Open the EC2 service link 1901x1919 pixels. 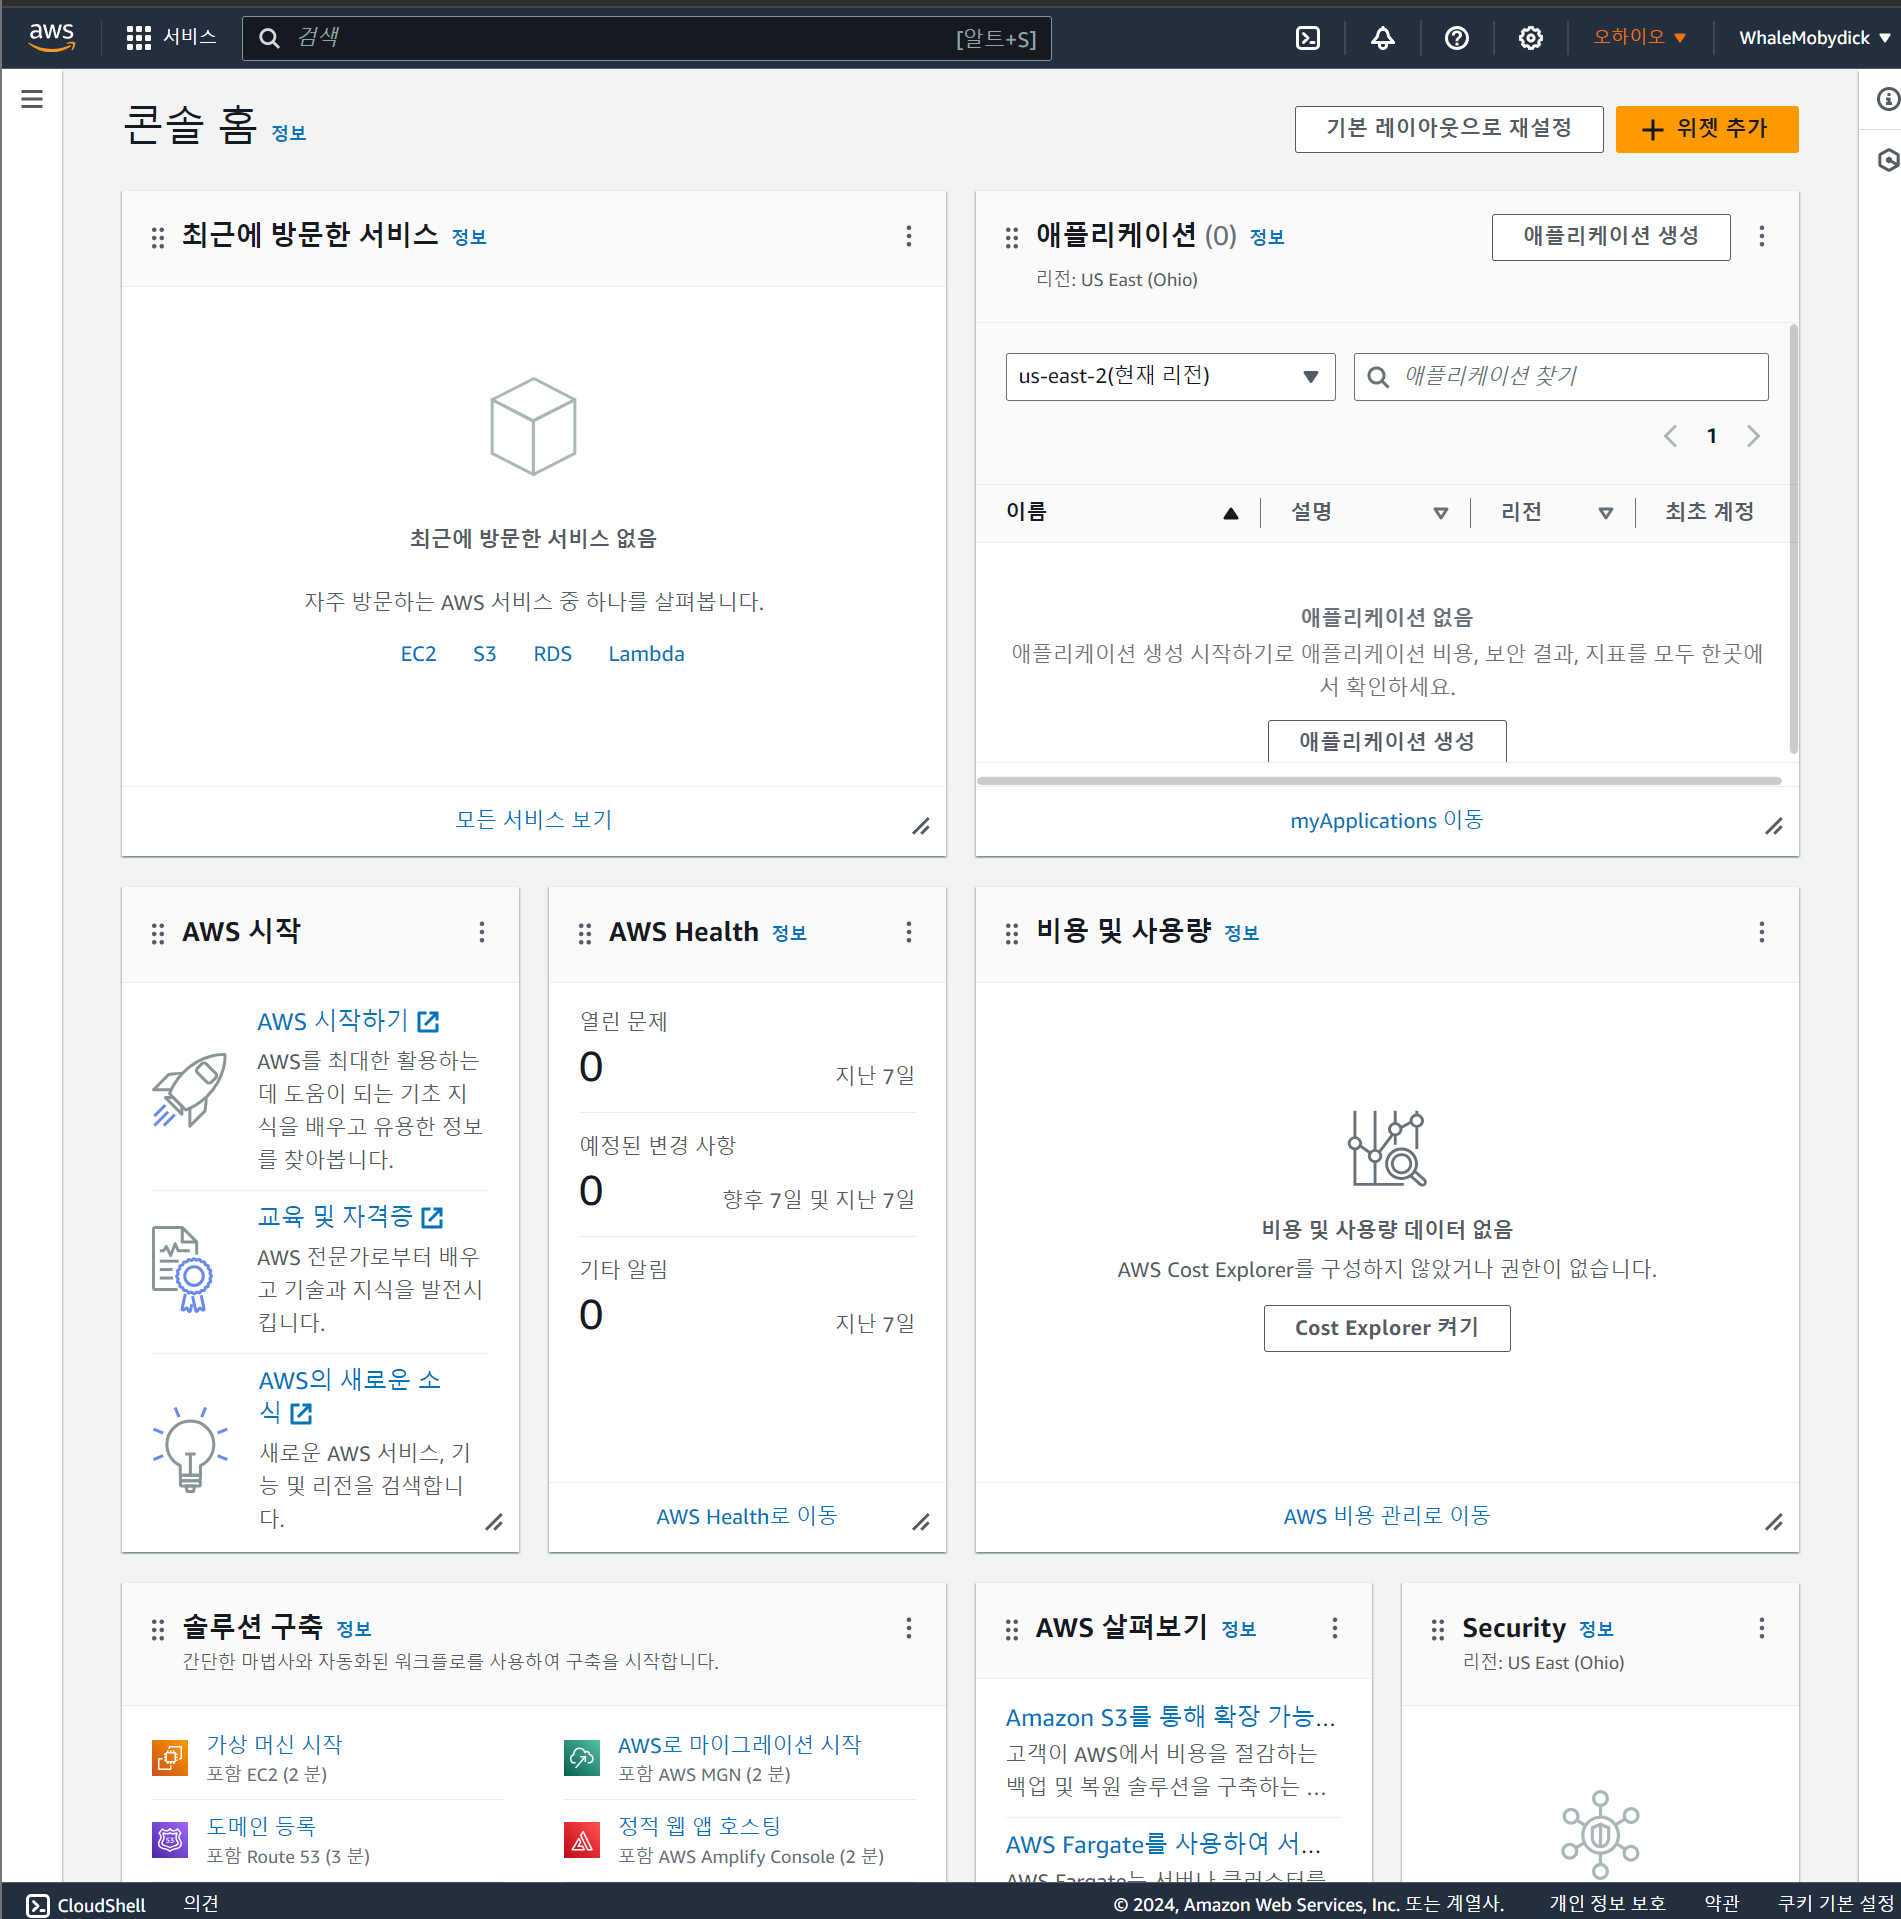click(418, 654)
